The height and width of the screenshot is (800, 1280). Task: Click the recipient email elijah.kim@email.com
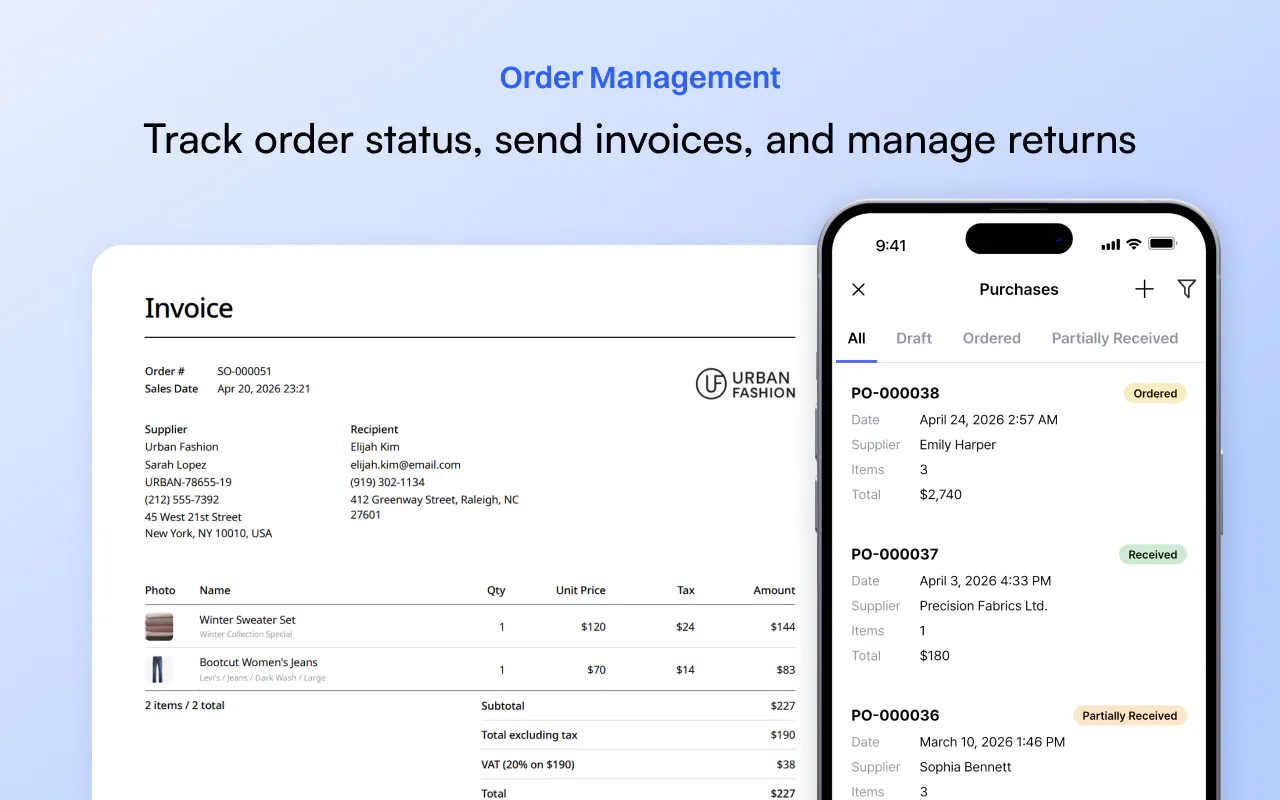coord(405,465)
